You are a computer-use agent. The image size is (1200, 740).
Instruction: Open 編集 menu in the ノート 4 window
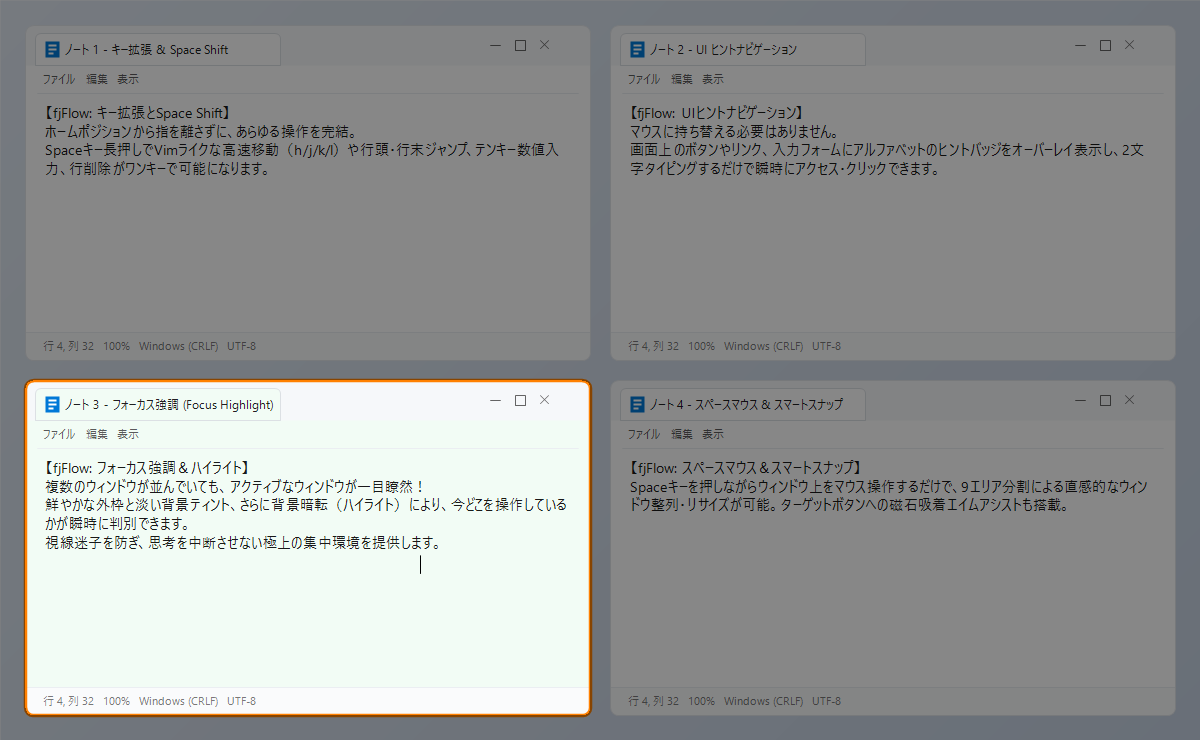coord(682,434)
